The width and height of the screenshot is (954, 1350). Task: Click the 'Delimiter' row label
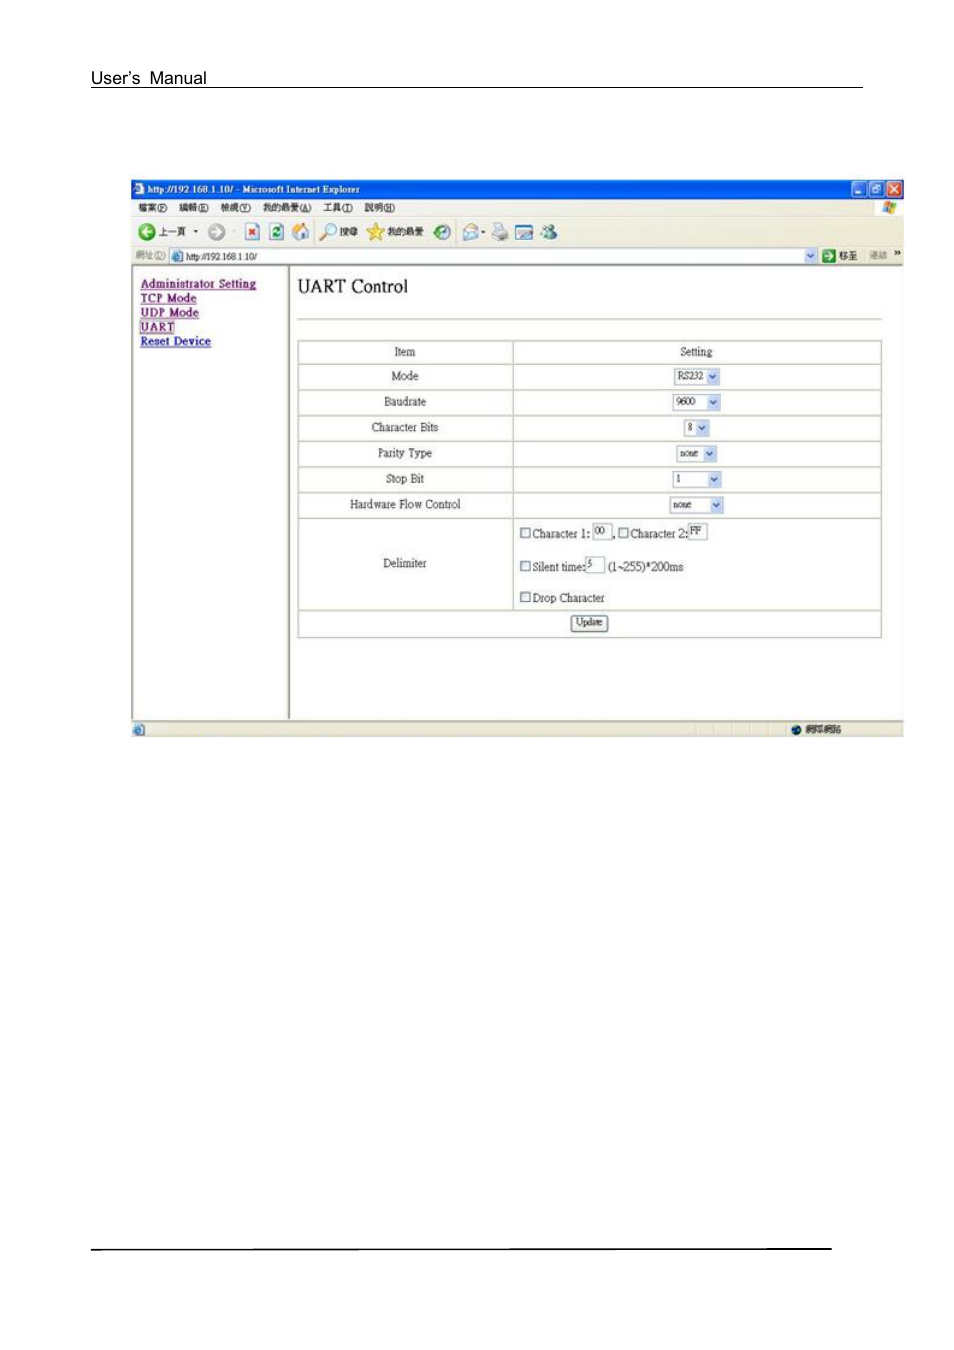tap(405, 564)
